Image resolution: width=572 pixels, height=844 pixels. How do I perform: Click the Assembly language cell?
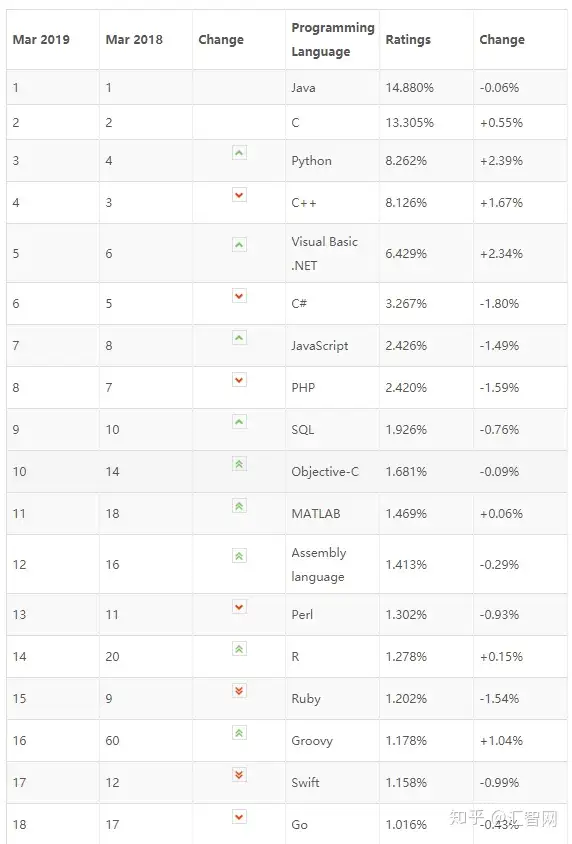point(332,564)
